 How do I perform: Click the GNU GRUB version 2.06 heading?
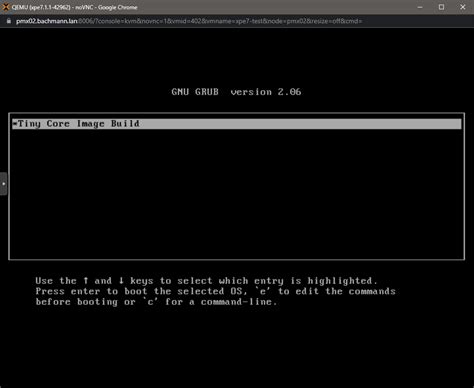click(236, 92)
